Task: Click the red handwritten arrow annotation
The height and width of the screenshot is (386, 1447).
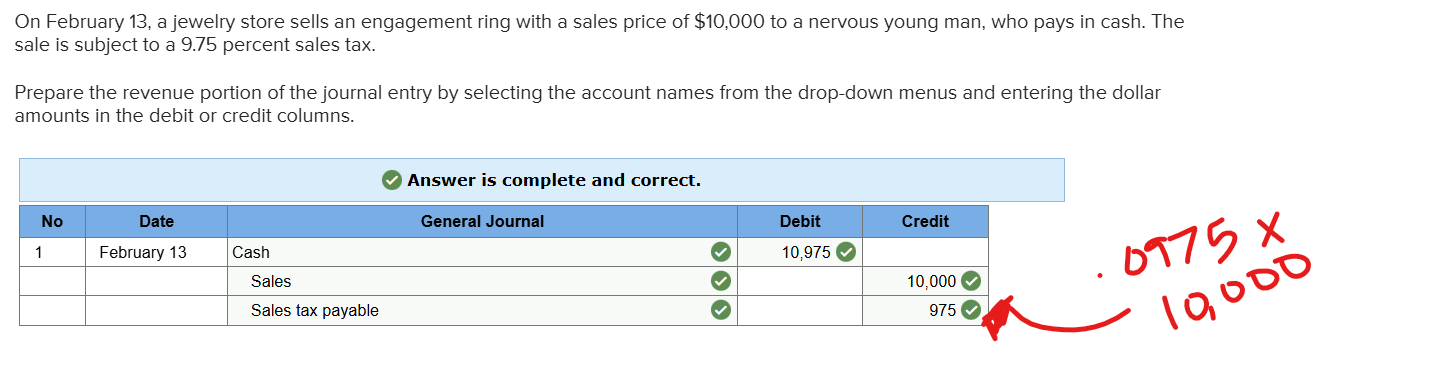Action: 1050,318
